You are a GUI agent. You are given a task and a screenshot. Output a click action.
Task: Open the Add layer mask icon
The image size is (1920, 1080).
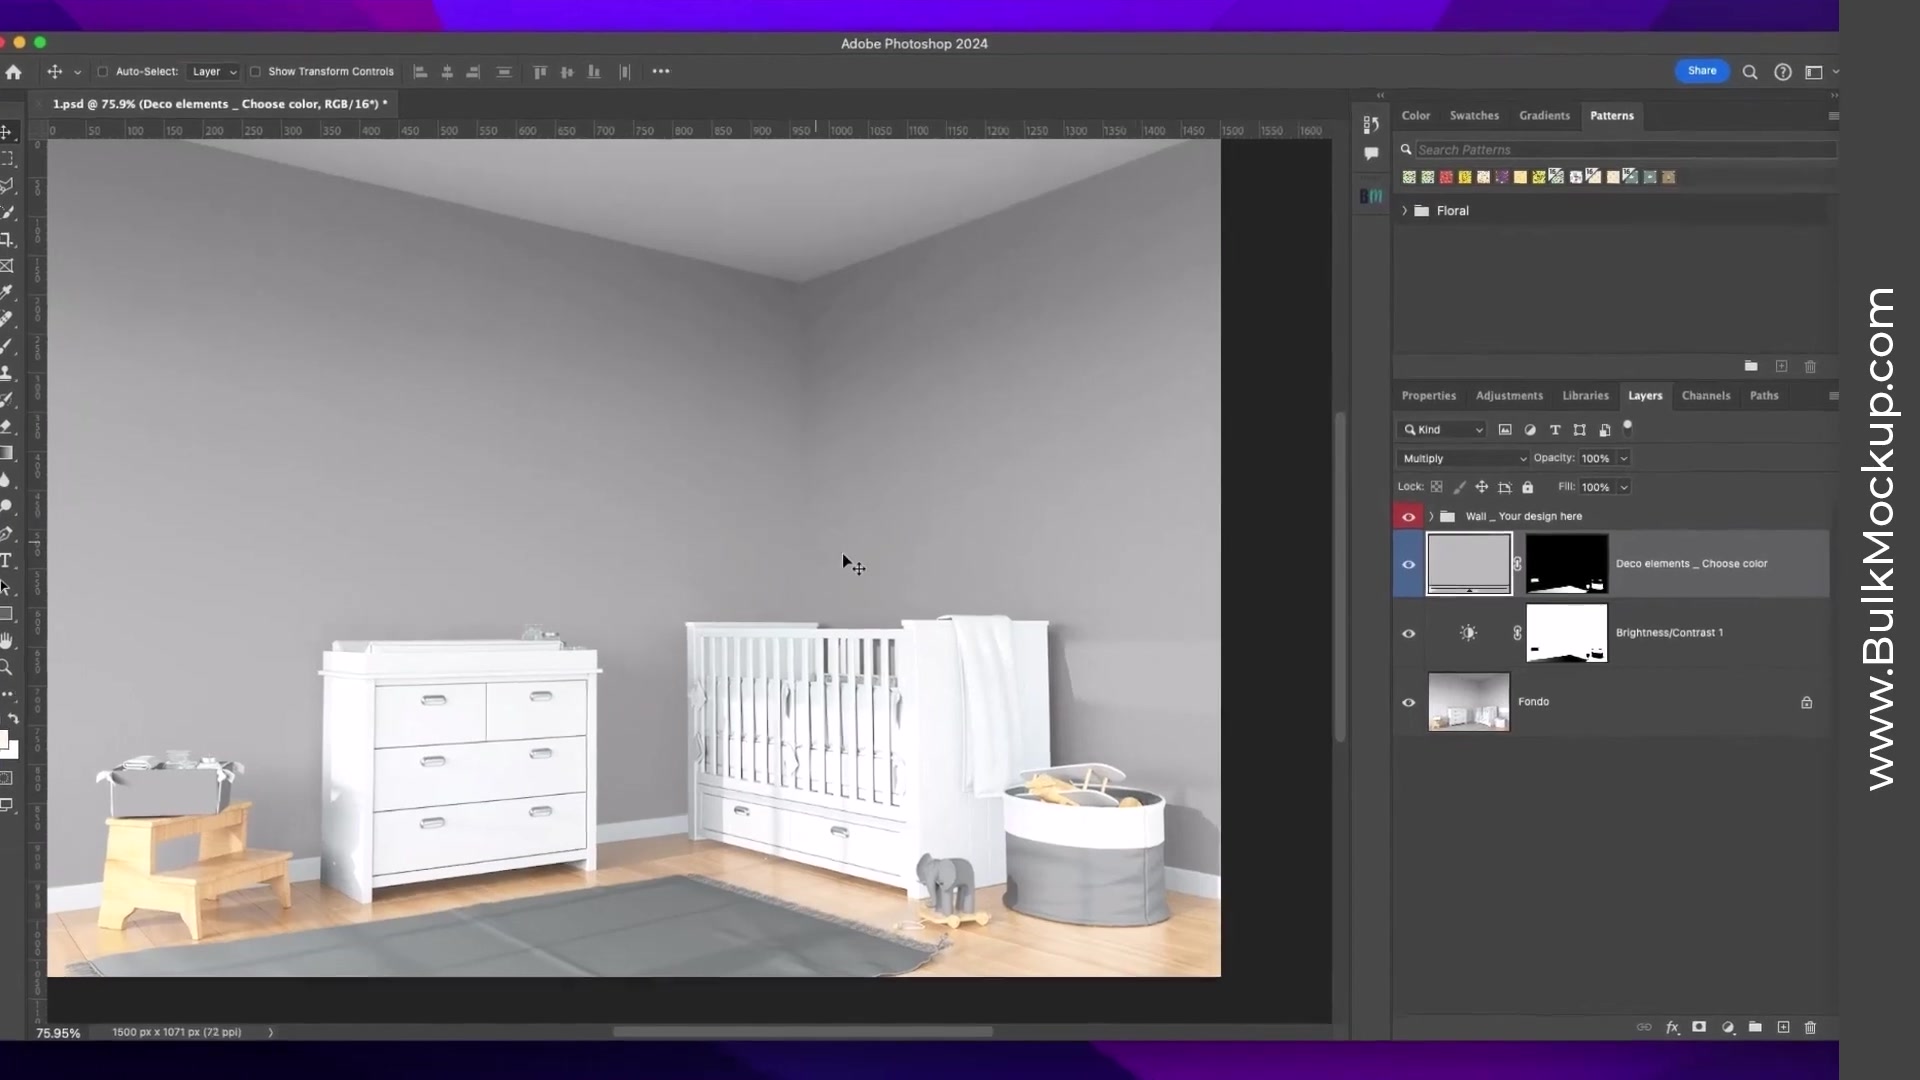[1699, 1028]
